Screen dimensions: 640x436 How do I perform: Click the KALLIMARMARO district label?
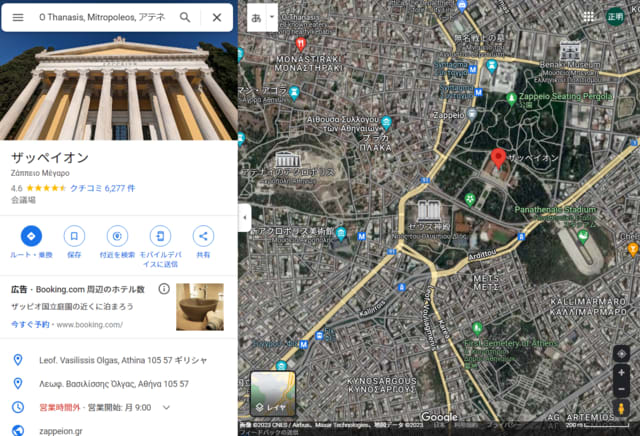point(588,307)
